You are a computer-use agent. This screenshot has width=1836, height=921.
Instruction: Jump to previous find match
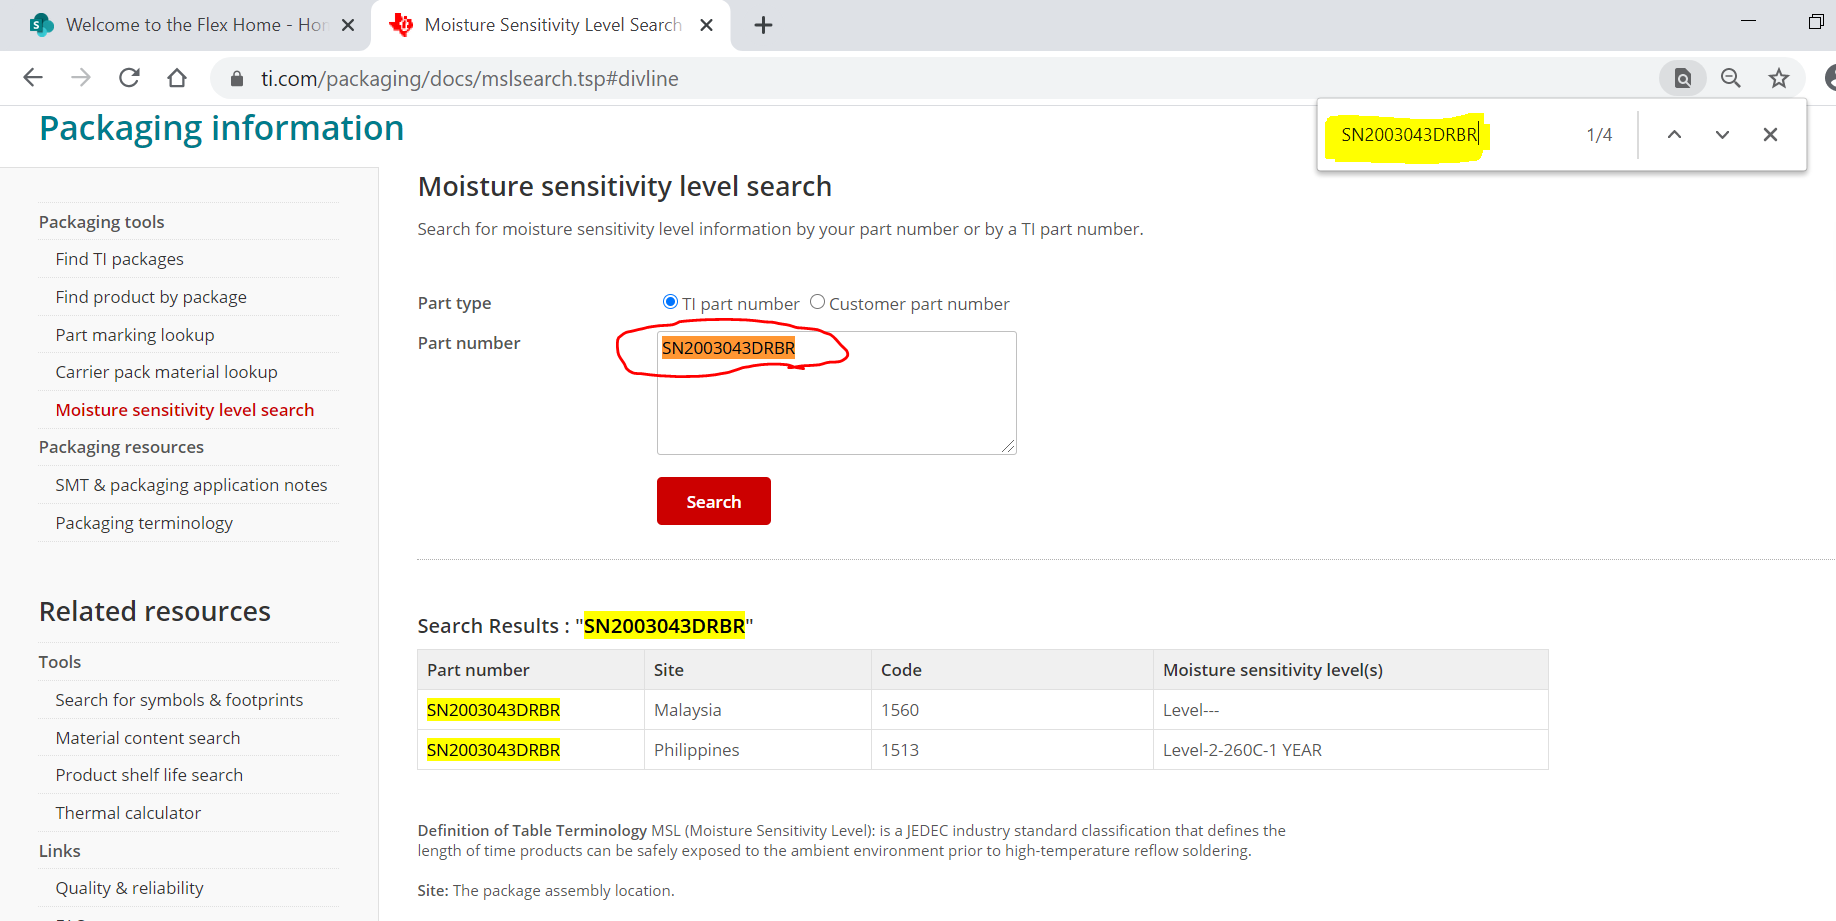pos(1674,135)
